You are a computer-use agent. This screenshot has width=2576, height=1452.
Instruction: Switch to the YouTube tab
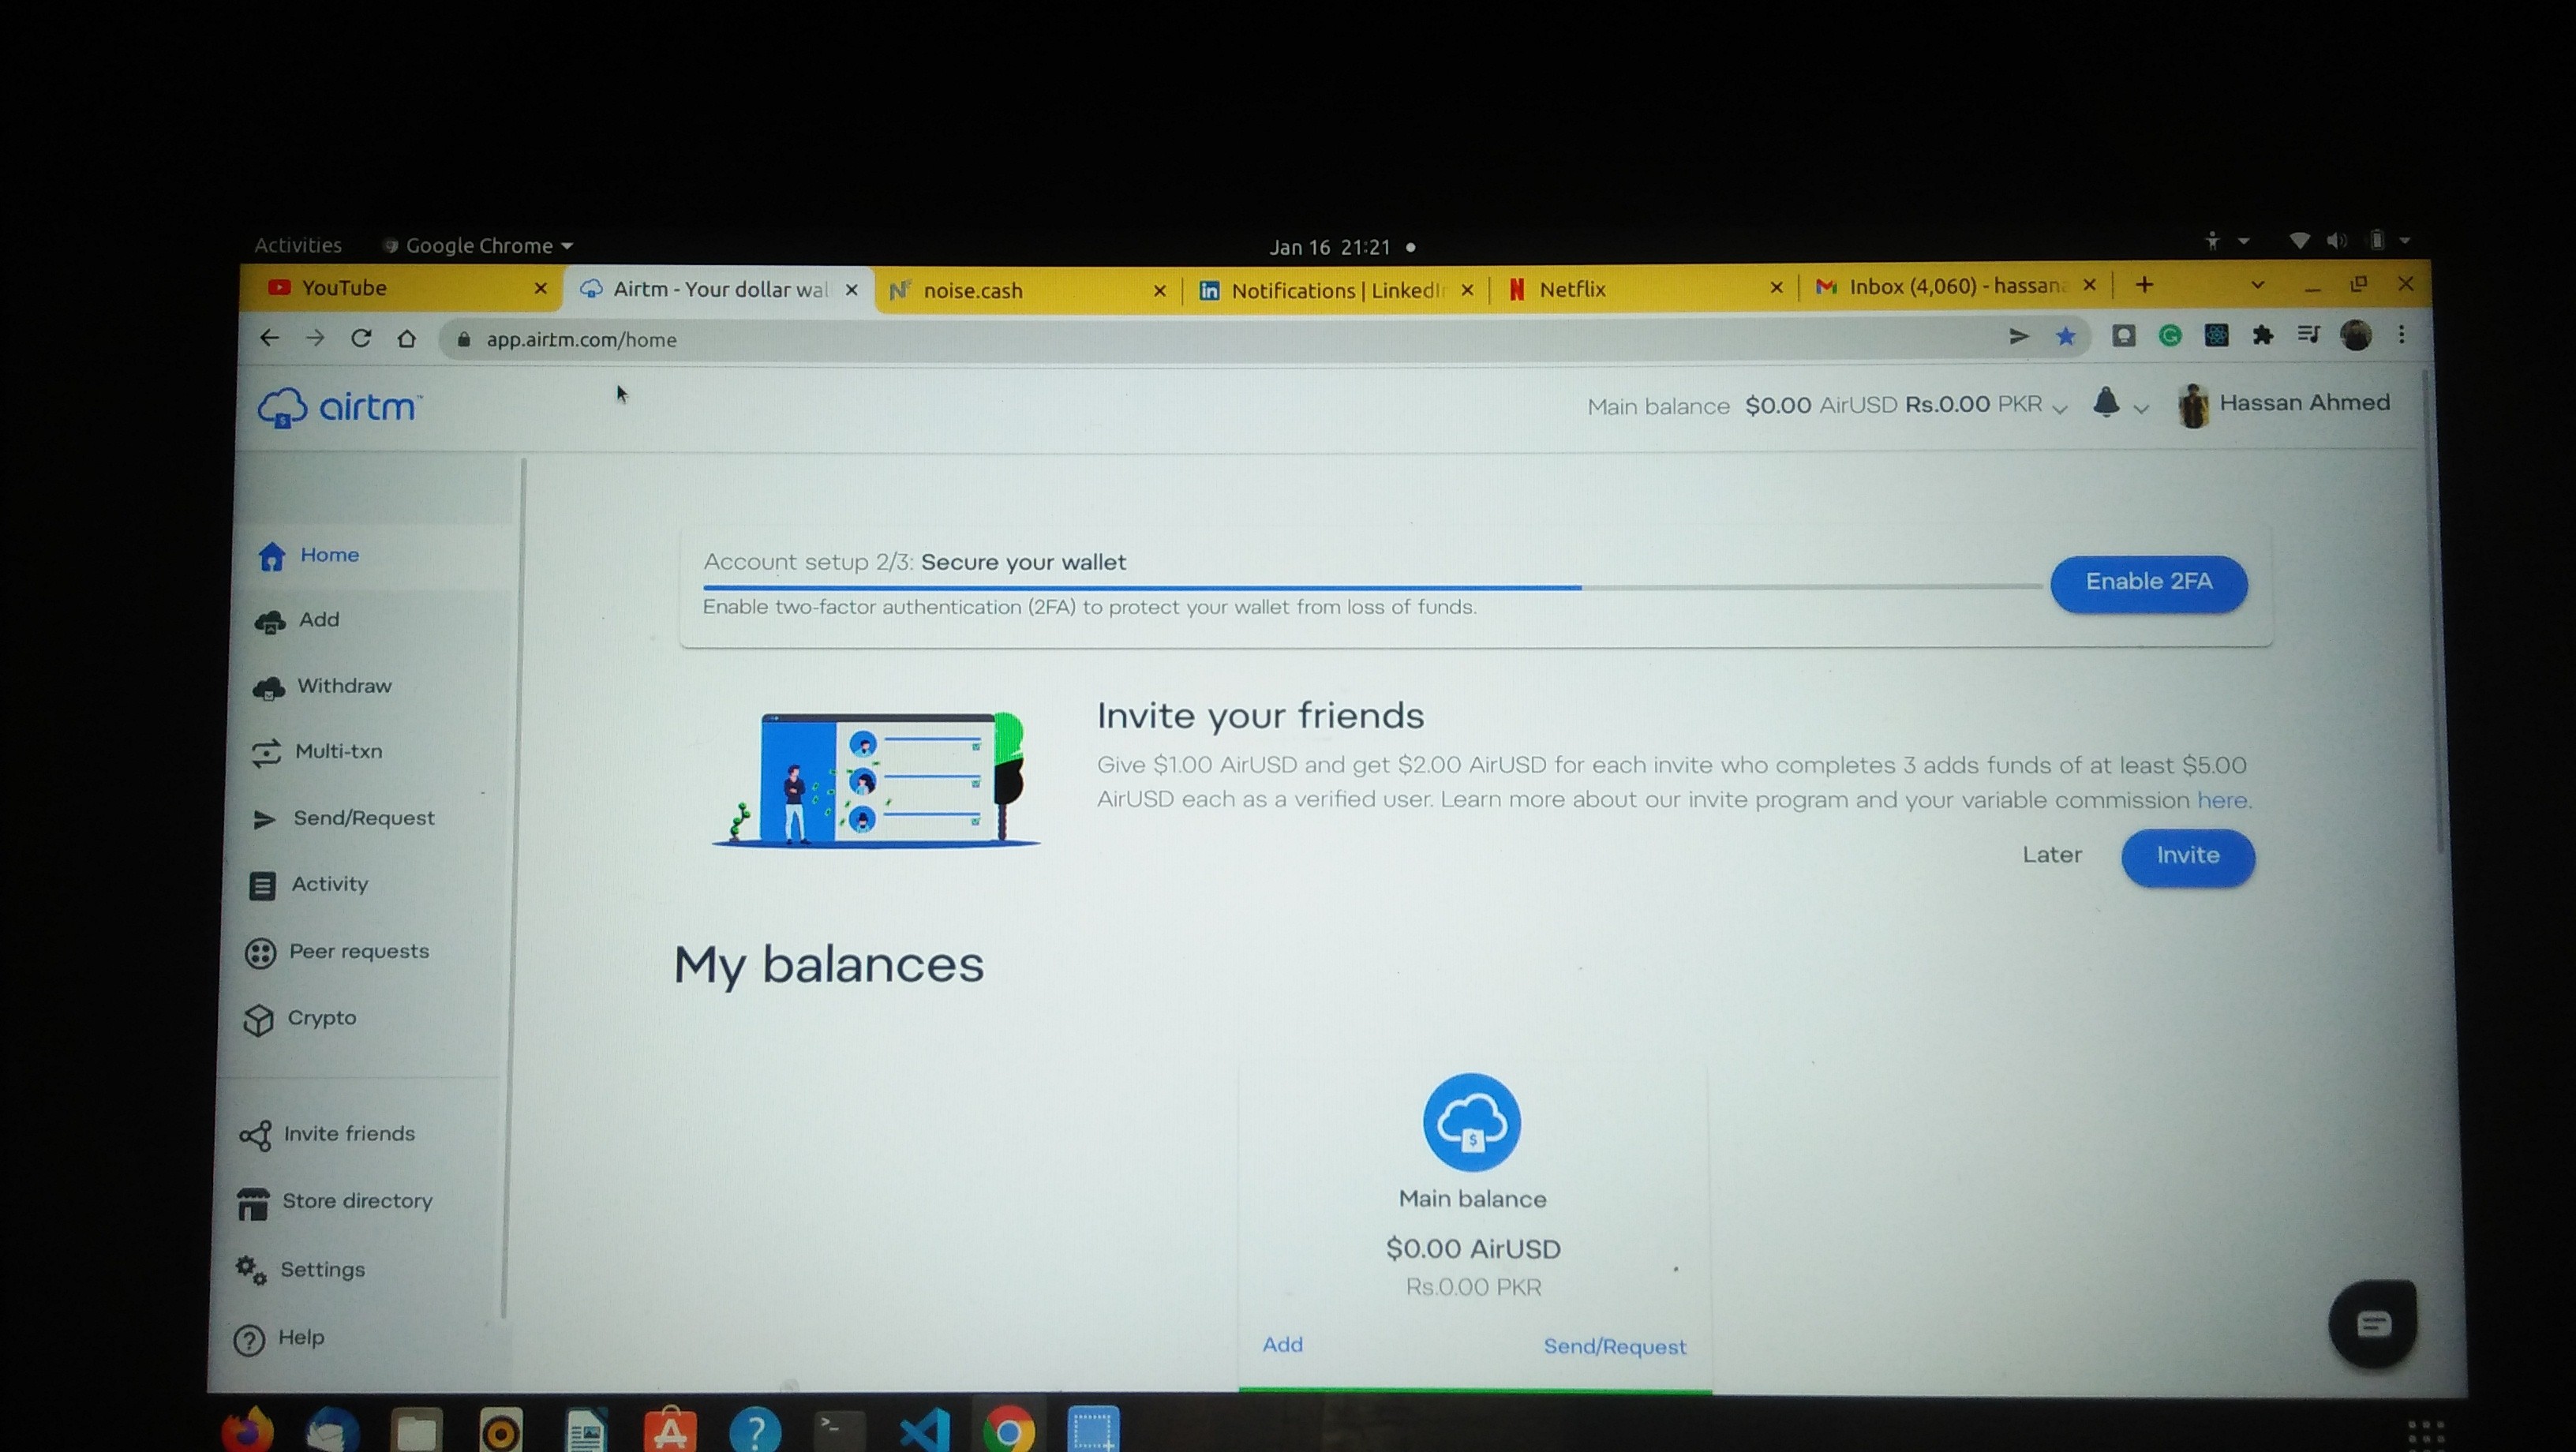pos(400,288)
